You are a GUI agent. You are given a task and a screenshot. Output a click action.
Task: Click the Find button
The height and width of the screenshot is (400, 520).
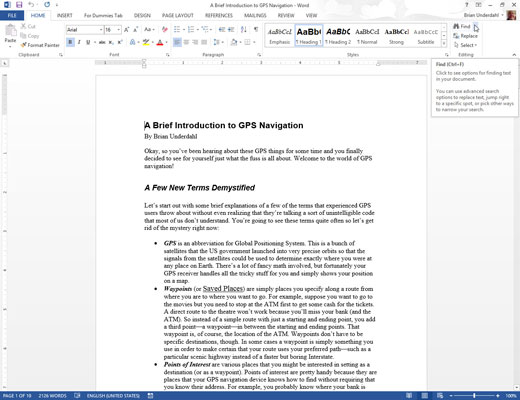(462, 26)
